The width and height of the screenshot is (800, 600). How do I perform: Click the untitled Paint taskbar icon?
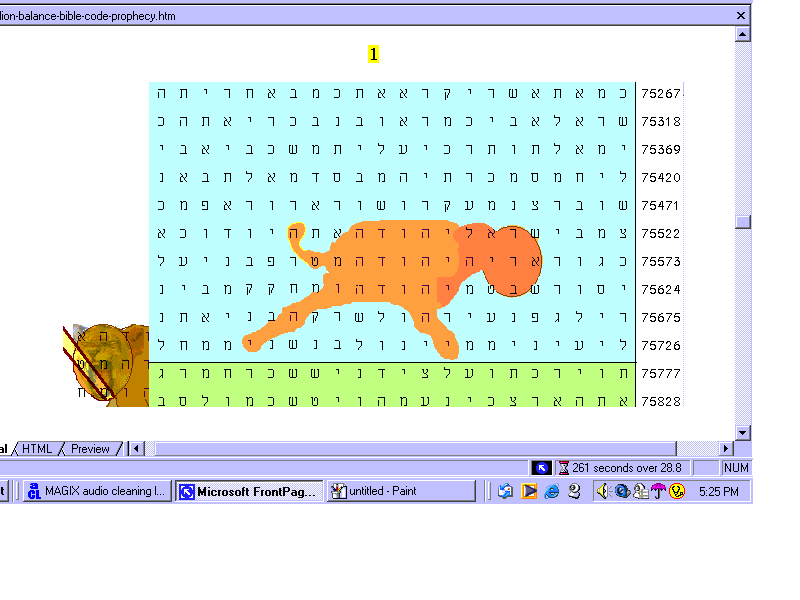click(x=338, y=491)
